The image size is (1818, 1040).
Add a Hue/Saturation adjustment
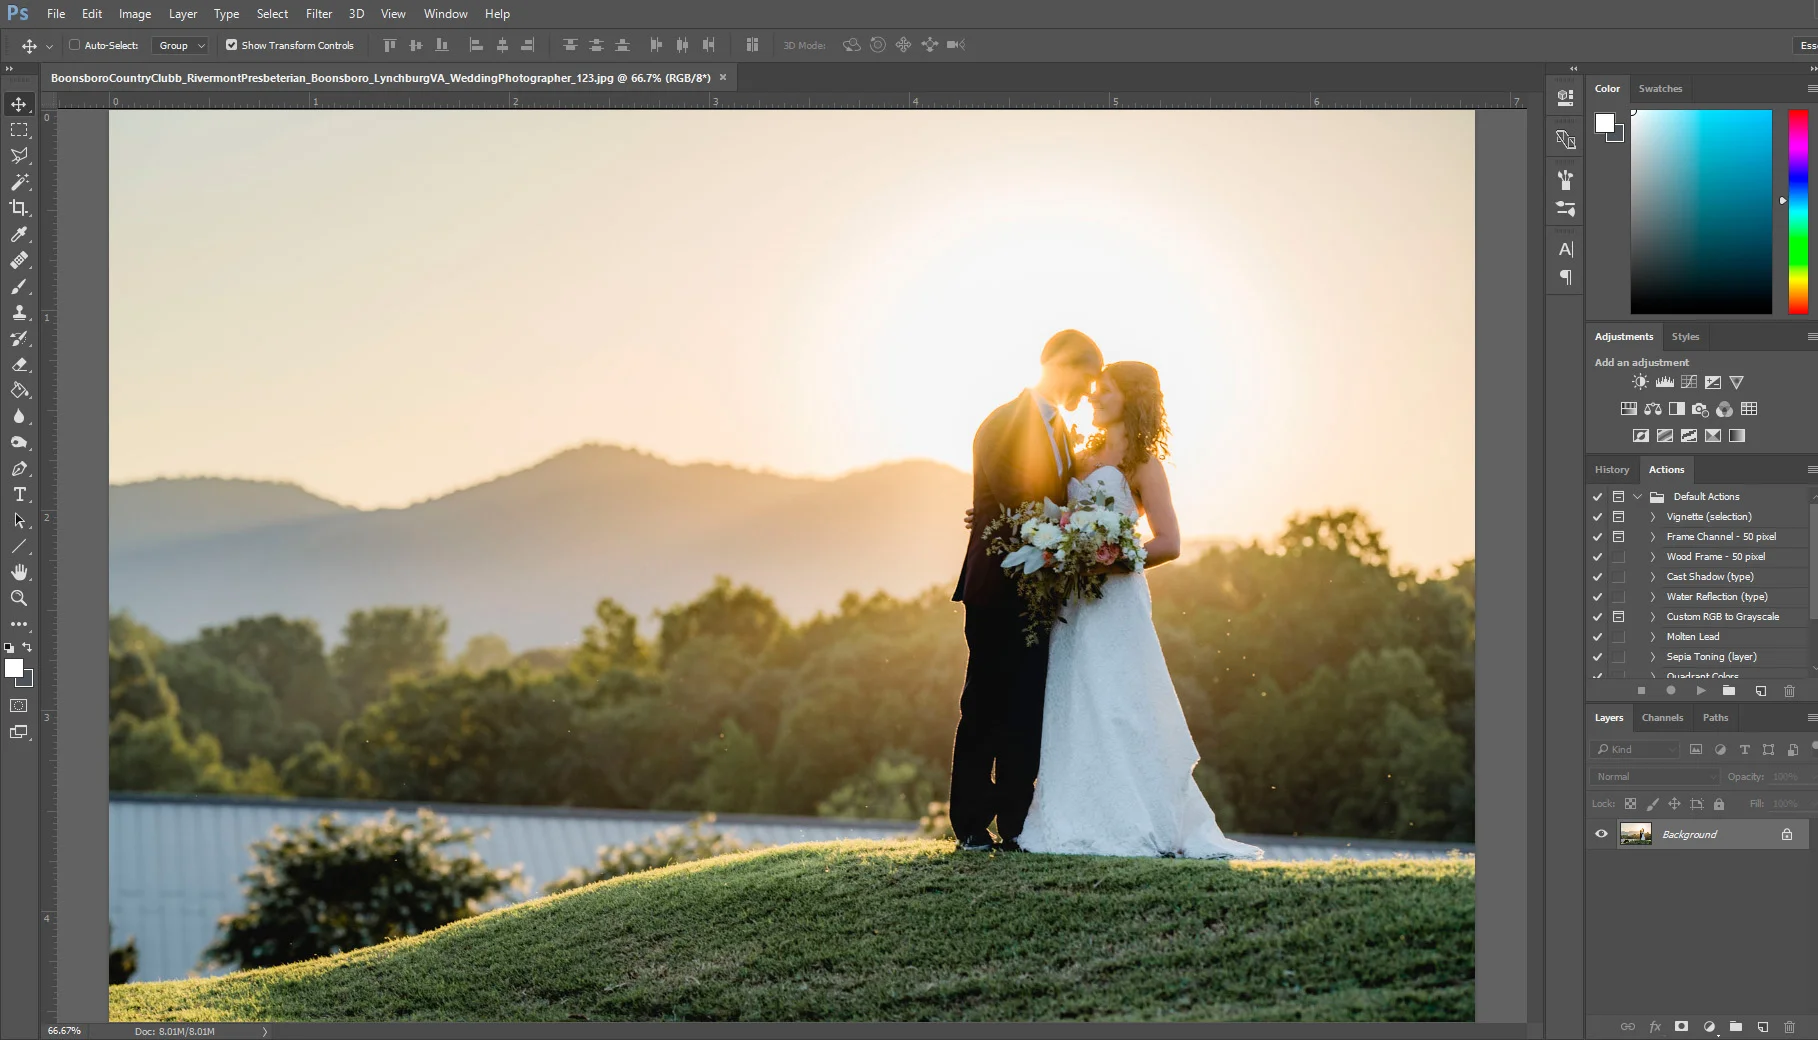coord(1630,408)
